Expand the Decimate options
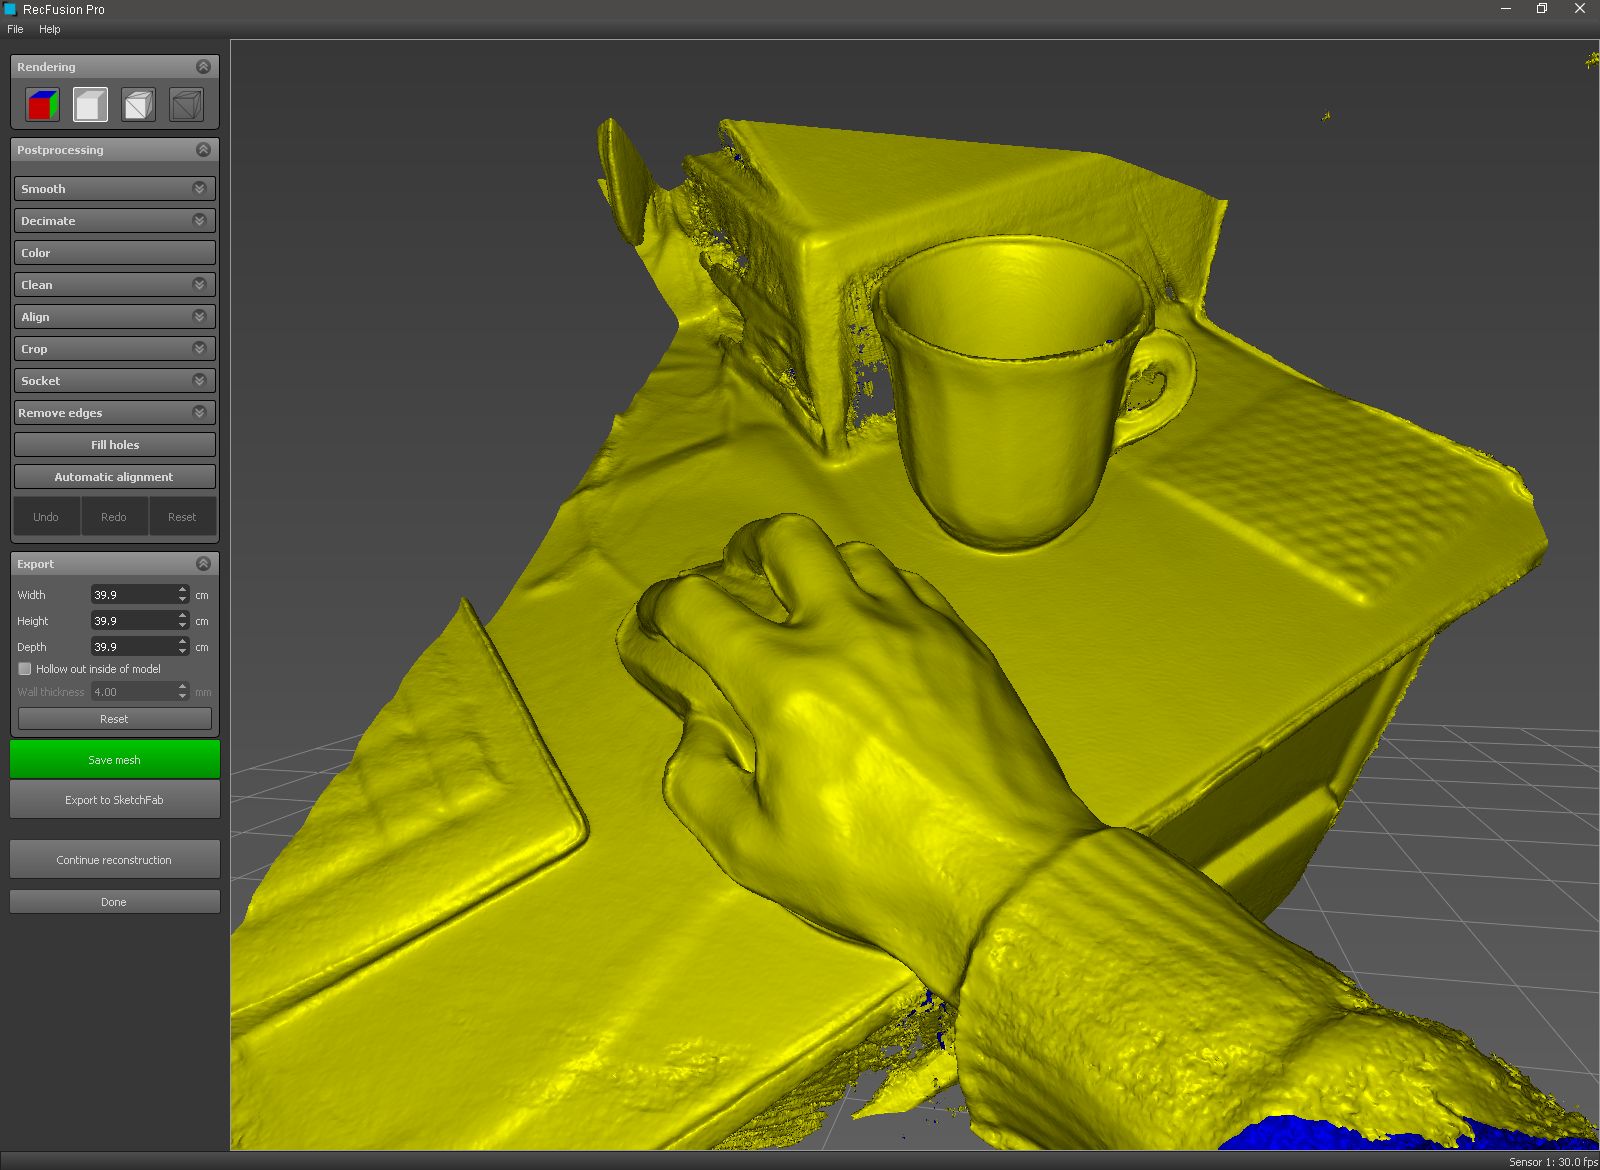This screenshot has height=1170, width=1600. pos(199,221)
